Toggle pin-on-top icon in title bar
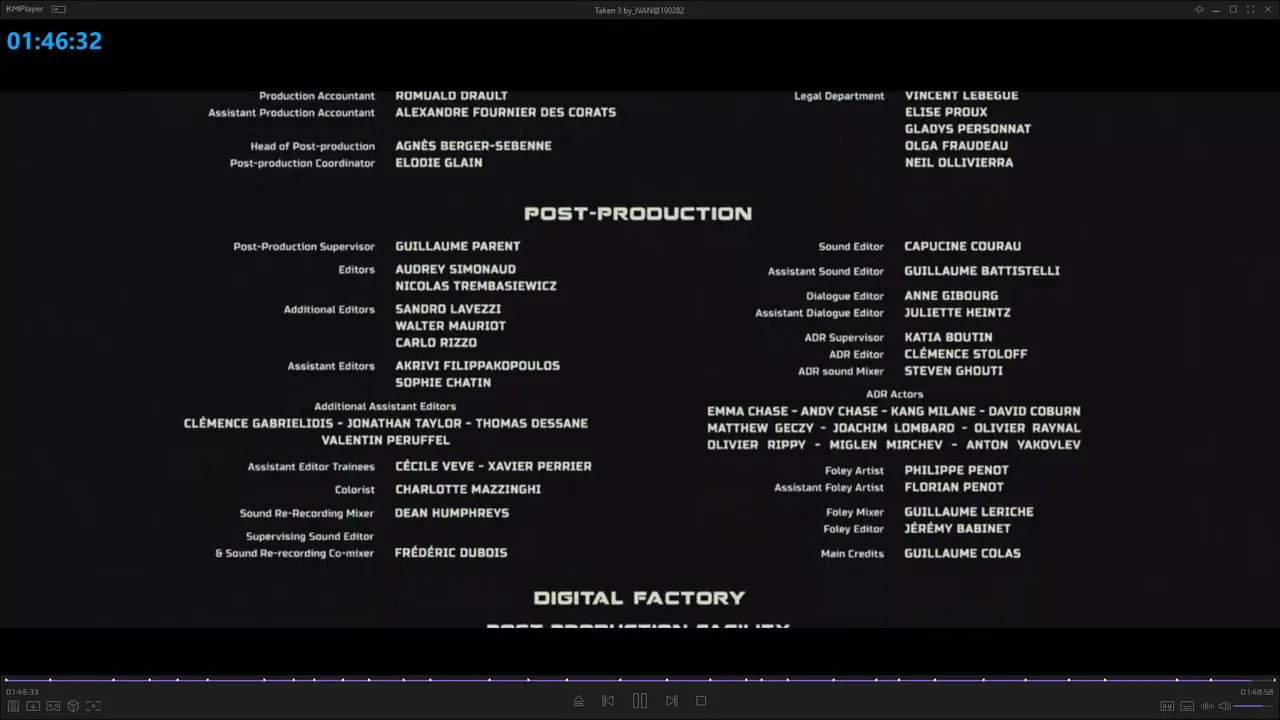The image size is (1280, 720). click(x=1199, y=9)
